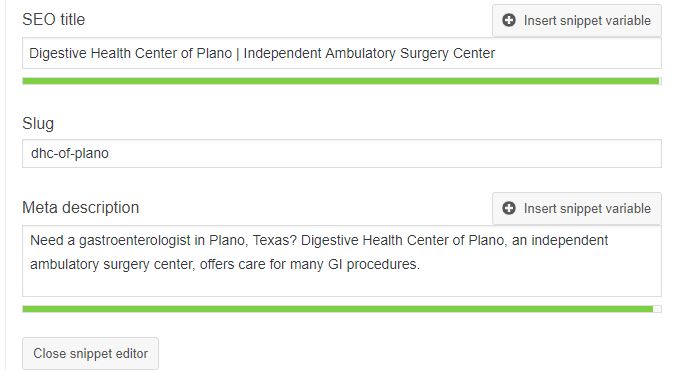Click the Meta description length progress bar
Image resolution: width=677 pixels, height=370 pixels.
click(x=342, y=309)
